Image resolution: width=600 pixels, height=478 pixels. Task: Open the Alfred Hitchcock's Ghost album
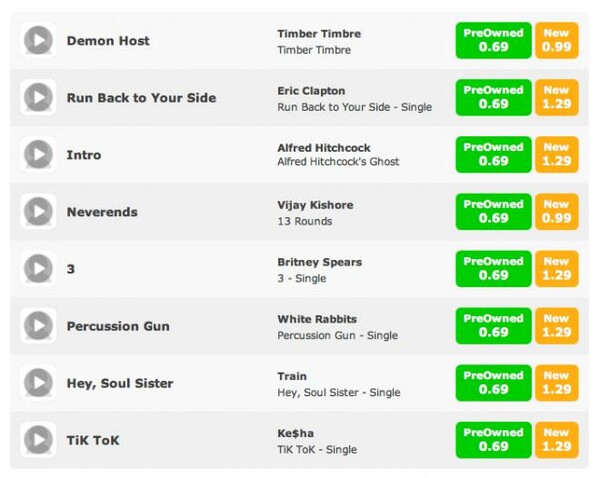(x=338, y=162)
